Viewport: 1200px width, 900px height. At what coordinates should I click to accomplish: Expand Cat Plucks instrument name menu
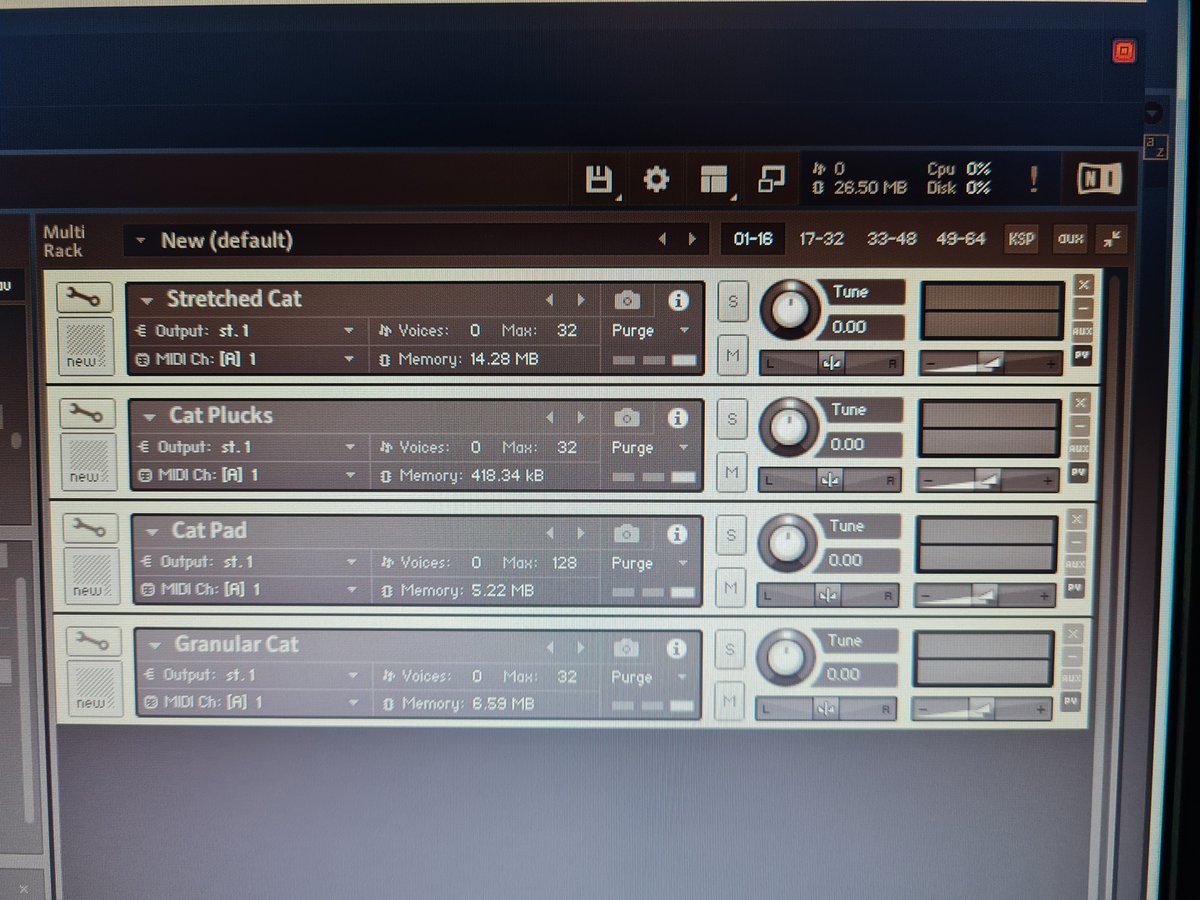coord(150,417)
